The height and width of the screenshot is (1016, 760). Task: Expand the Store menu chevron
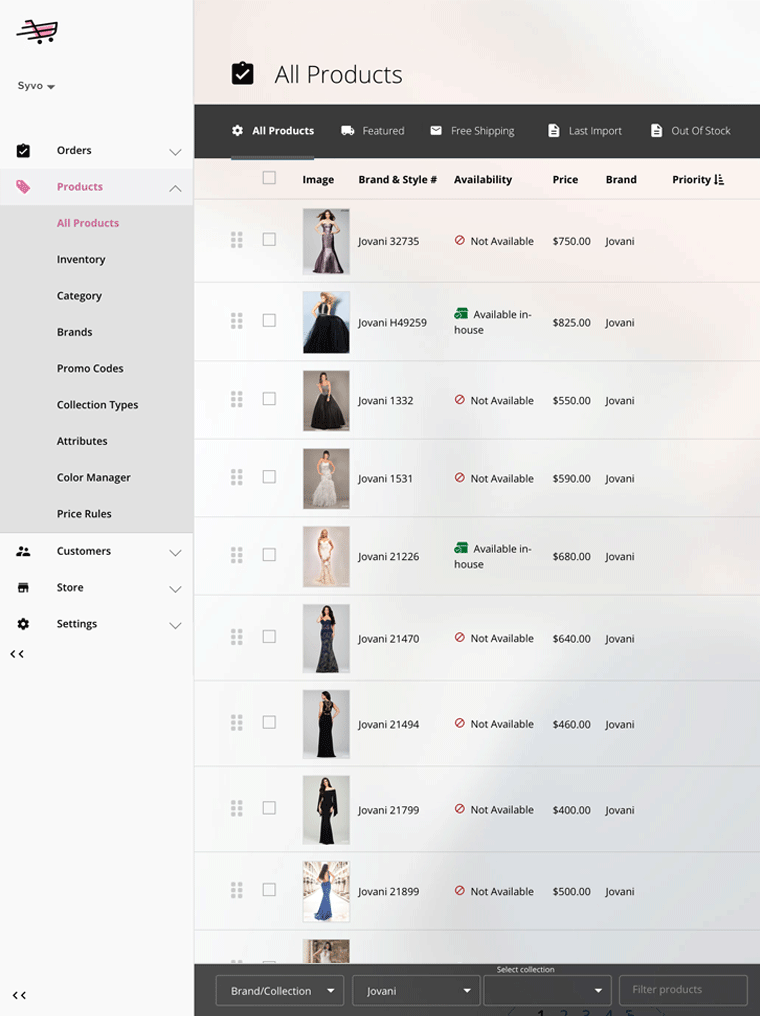pos(175,589)
